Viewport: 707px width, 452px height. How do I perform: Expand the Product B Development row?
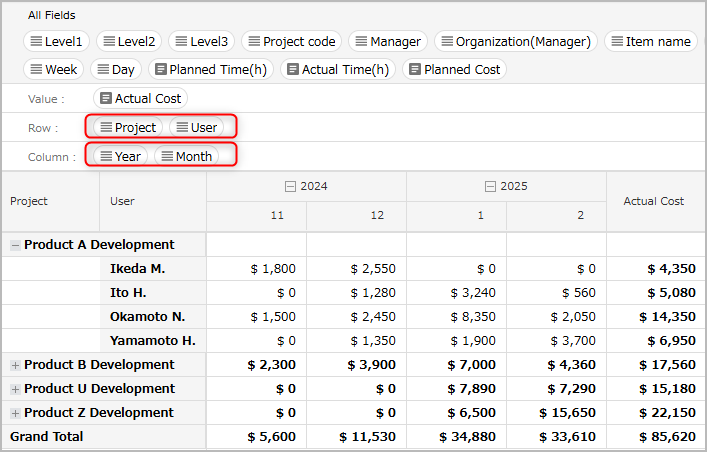[x=15, y=365]
